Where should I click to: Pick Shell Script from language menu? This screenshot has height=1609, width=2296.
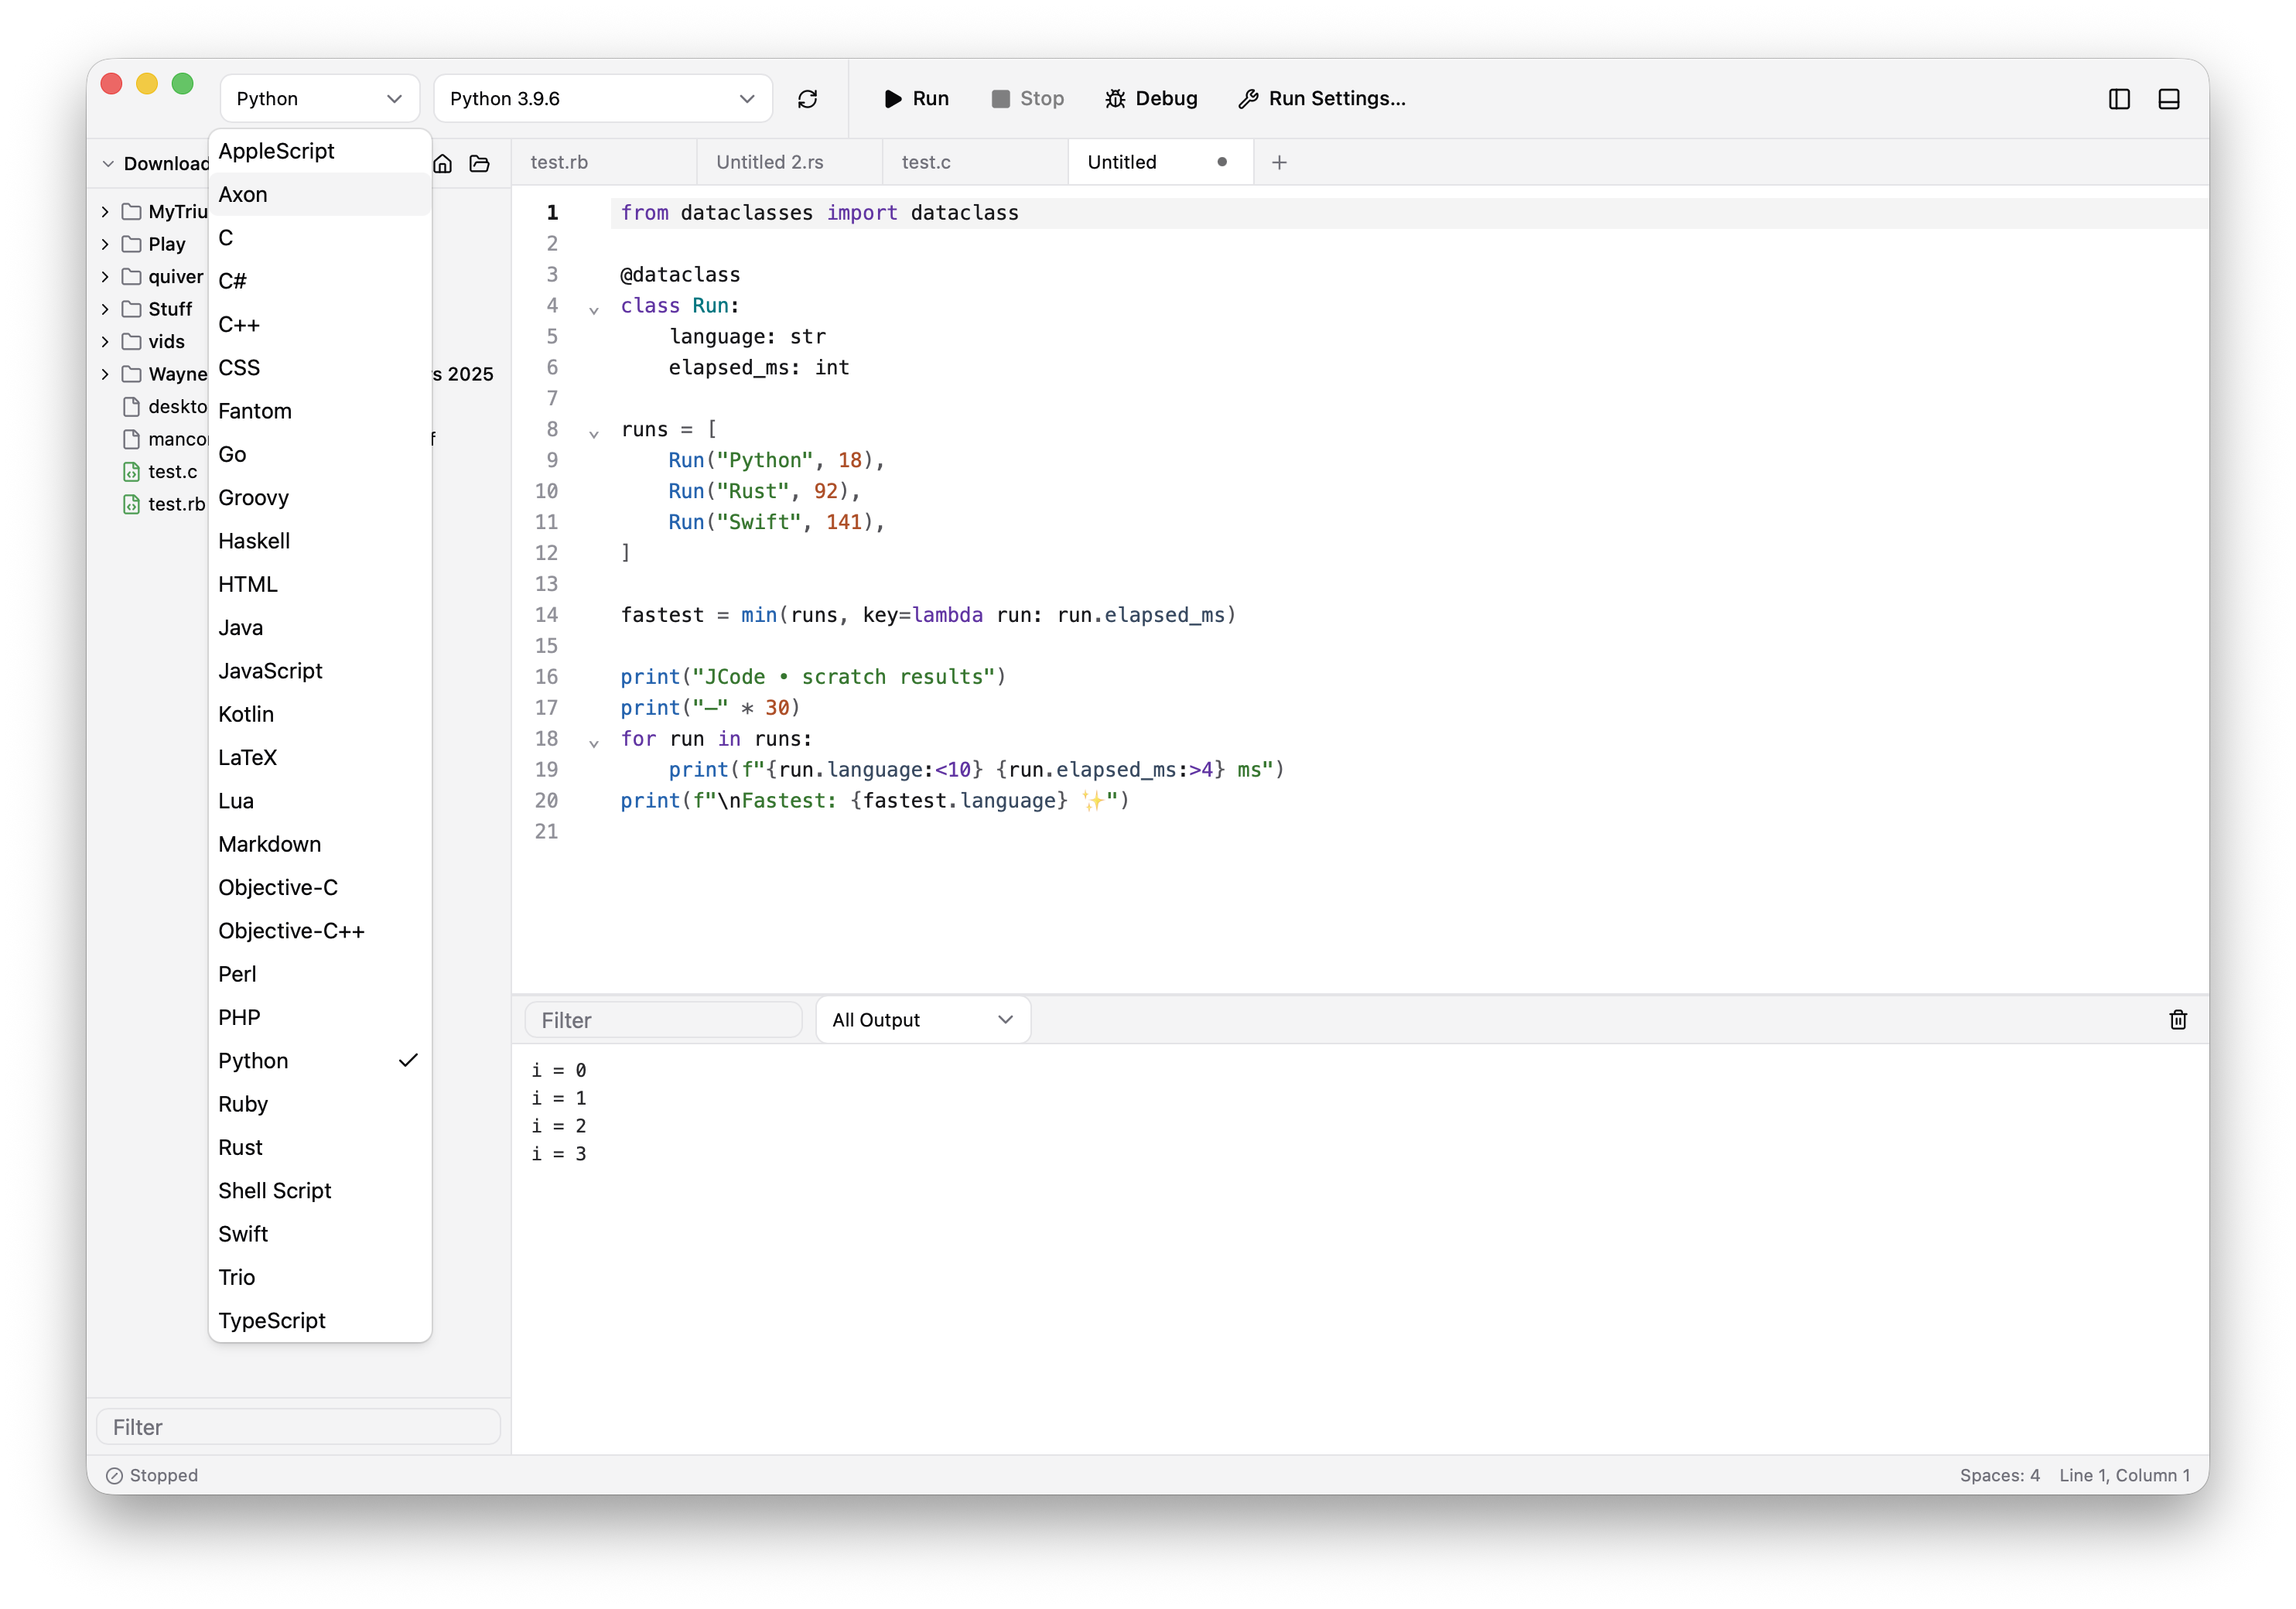coord(320,1191)
